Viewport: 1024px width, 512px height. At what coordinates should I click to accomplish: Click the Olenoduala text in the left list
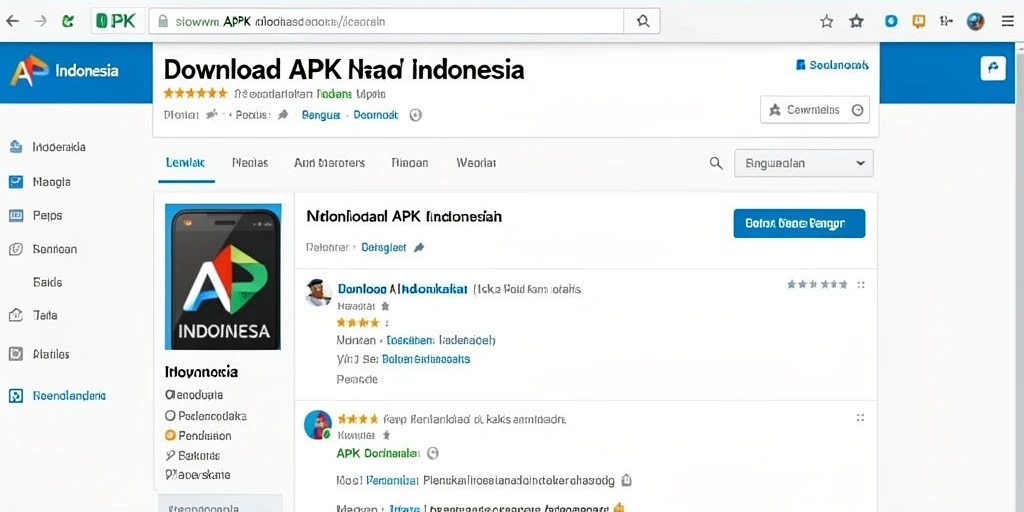click(x=194, y=395)
